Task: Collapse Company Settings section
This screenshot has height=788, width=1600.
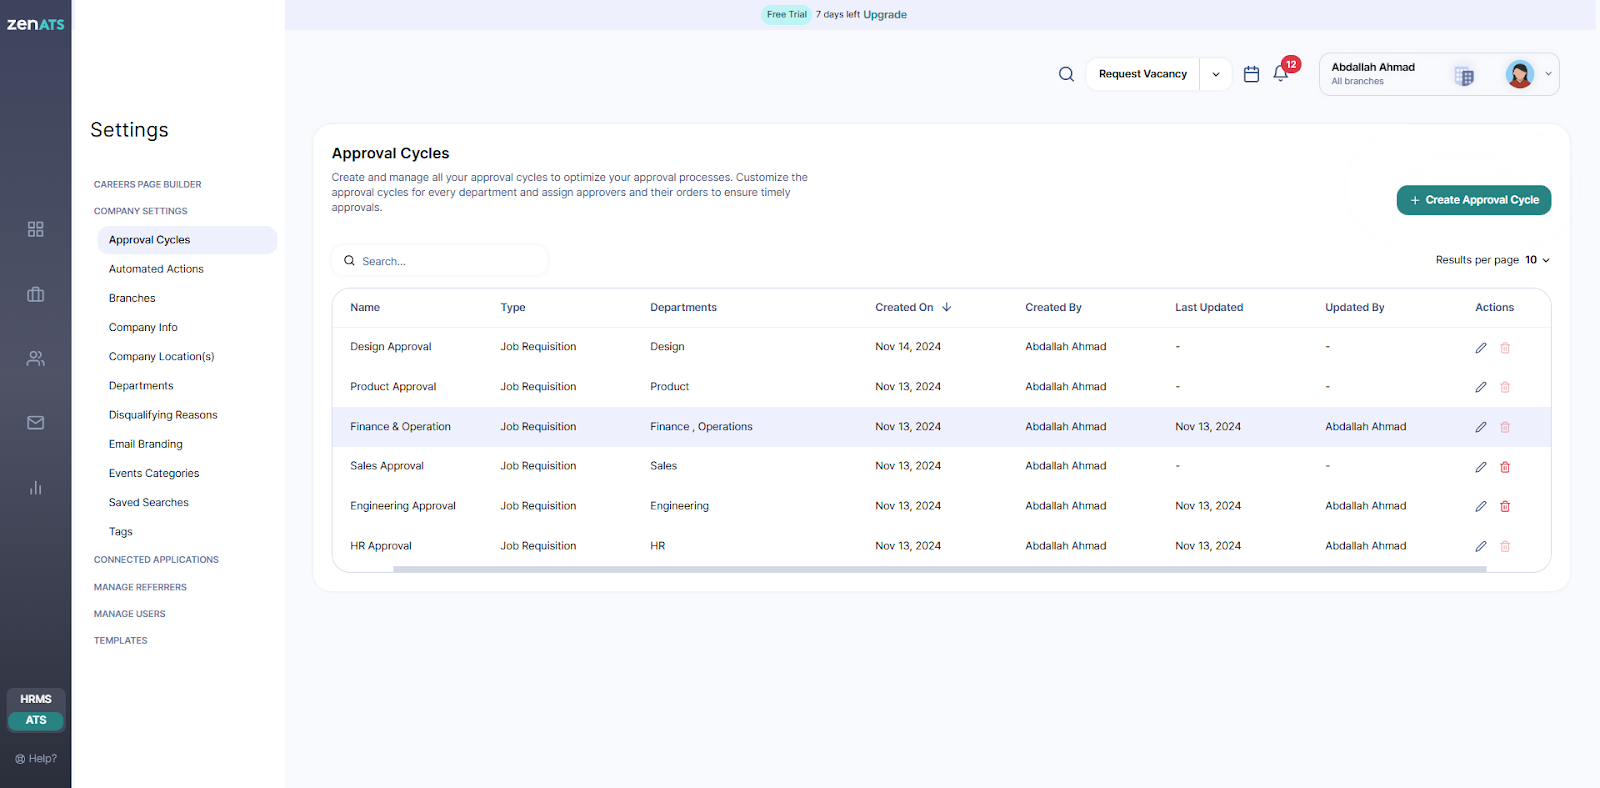Action: pos(141,211)
